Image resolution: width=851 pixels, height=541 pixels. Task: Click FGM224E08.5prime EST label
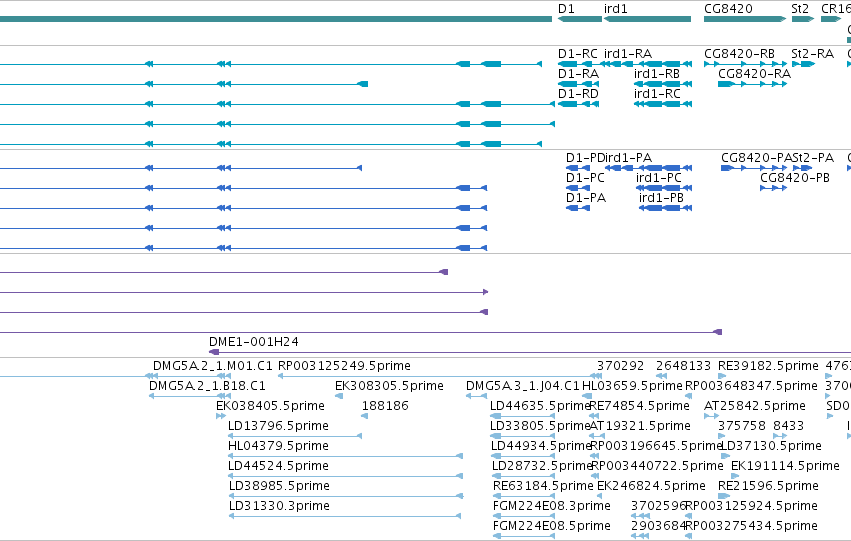551,526
